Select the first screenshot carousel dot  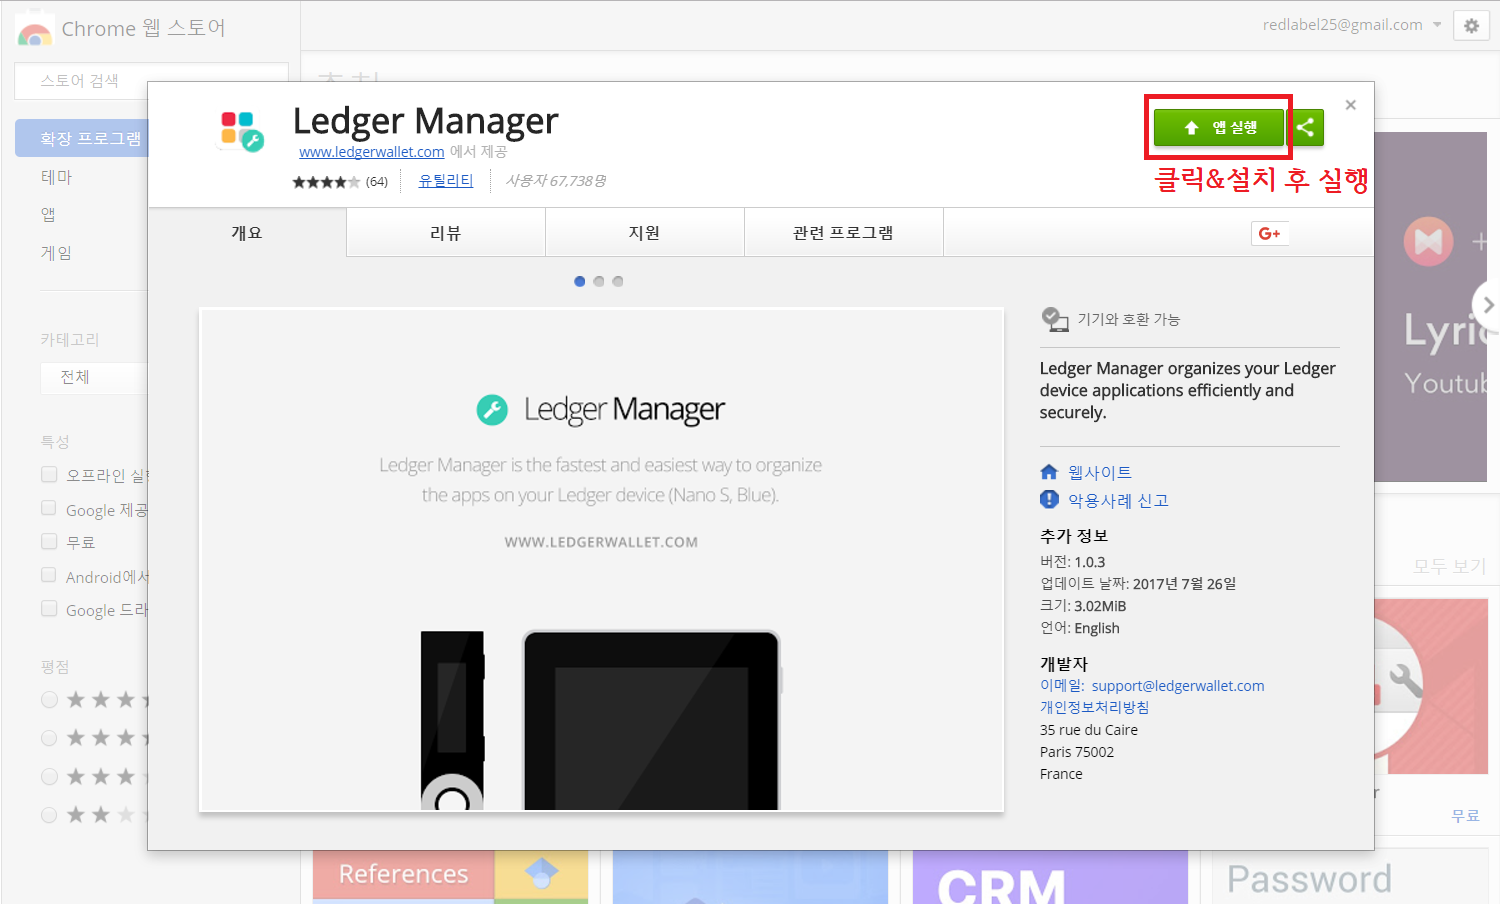580,281
